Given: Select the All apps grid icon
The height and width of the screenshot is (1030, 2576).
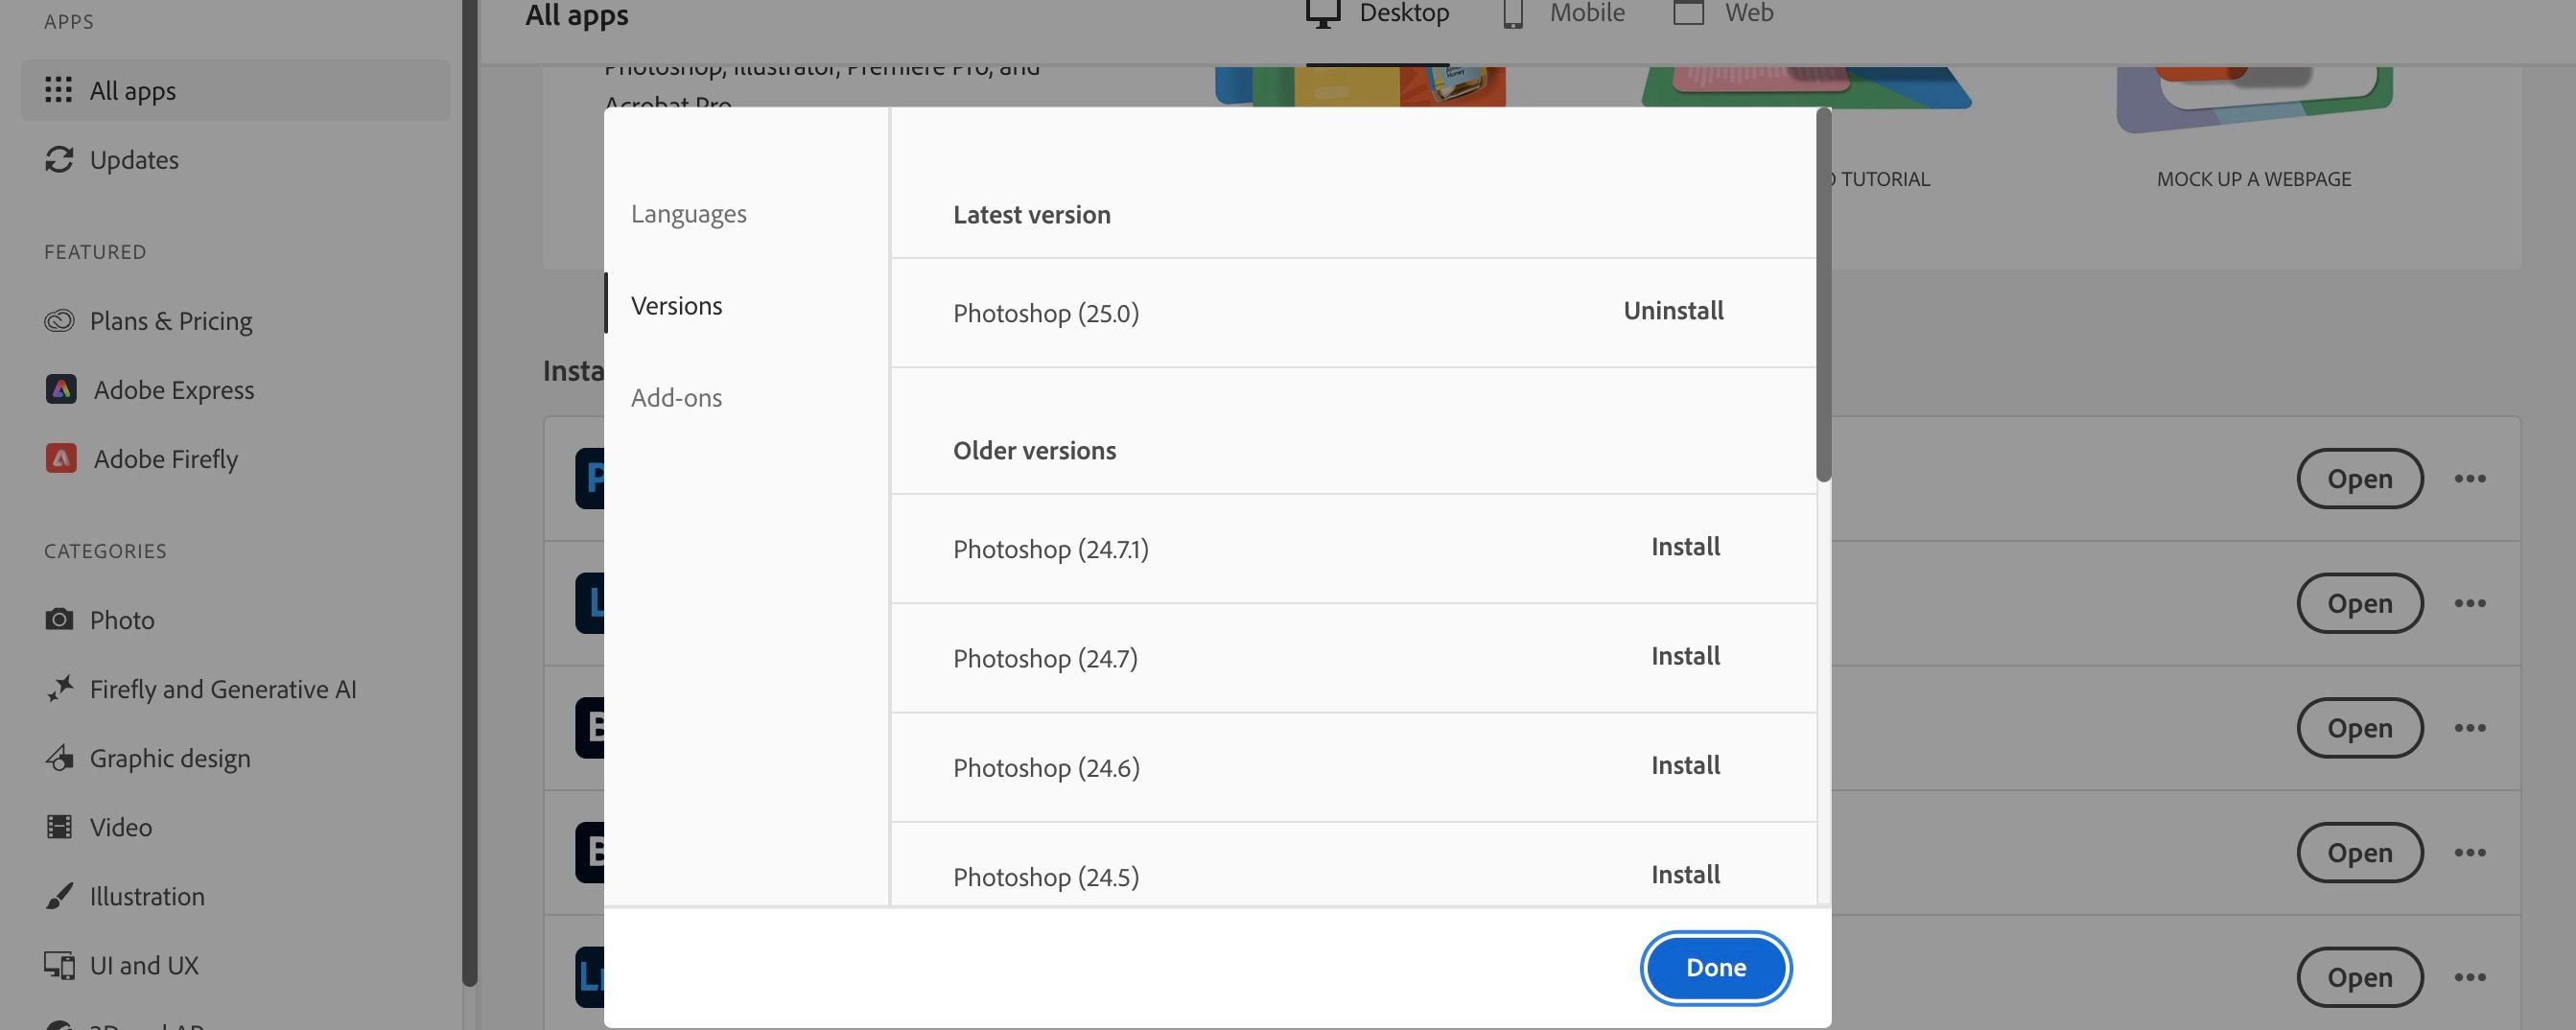Looking at the screenshot, I should pos(60,90).
